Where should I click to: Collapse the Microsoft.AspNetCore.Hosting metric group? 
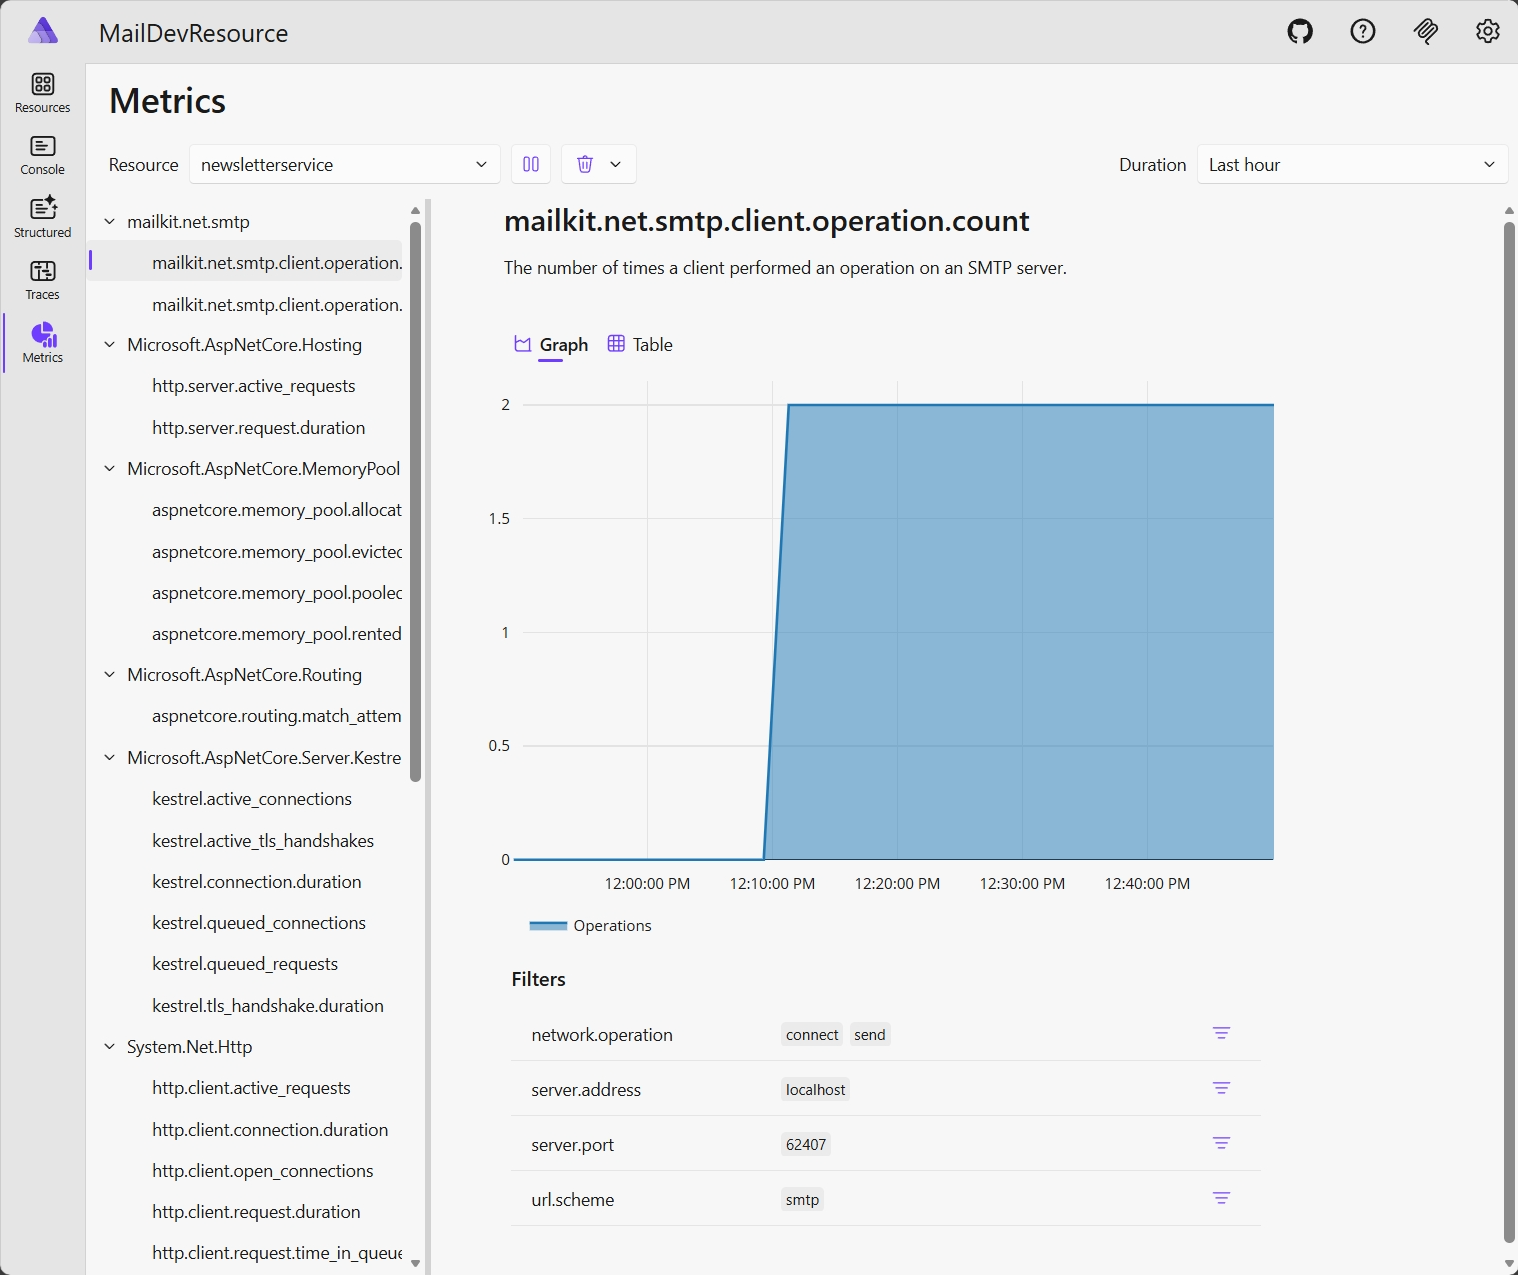110,344
